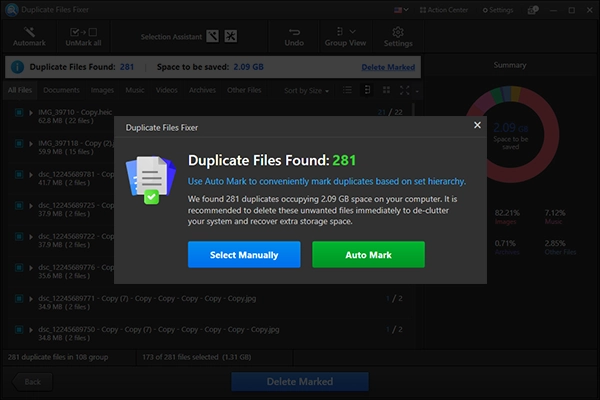
Task: Switch to the Other Files tab
Action: tap(244, 90)
